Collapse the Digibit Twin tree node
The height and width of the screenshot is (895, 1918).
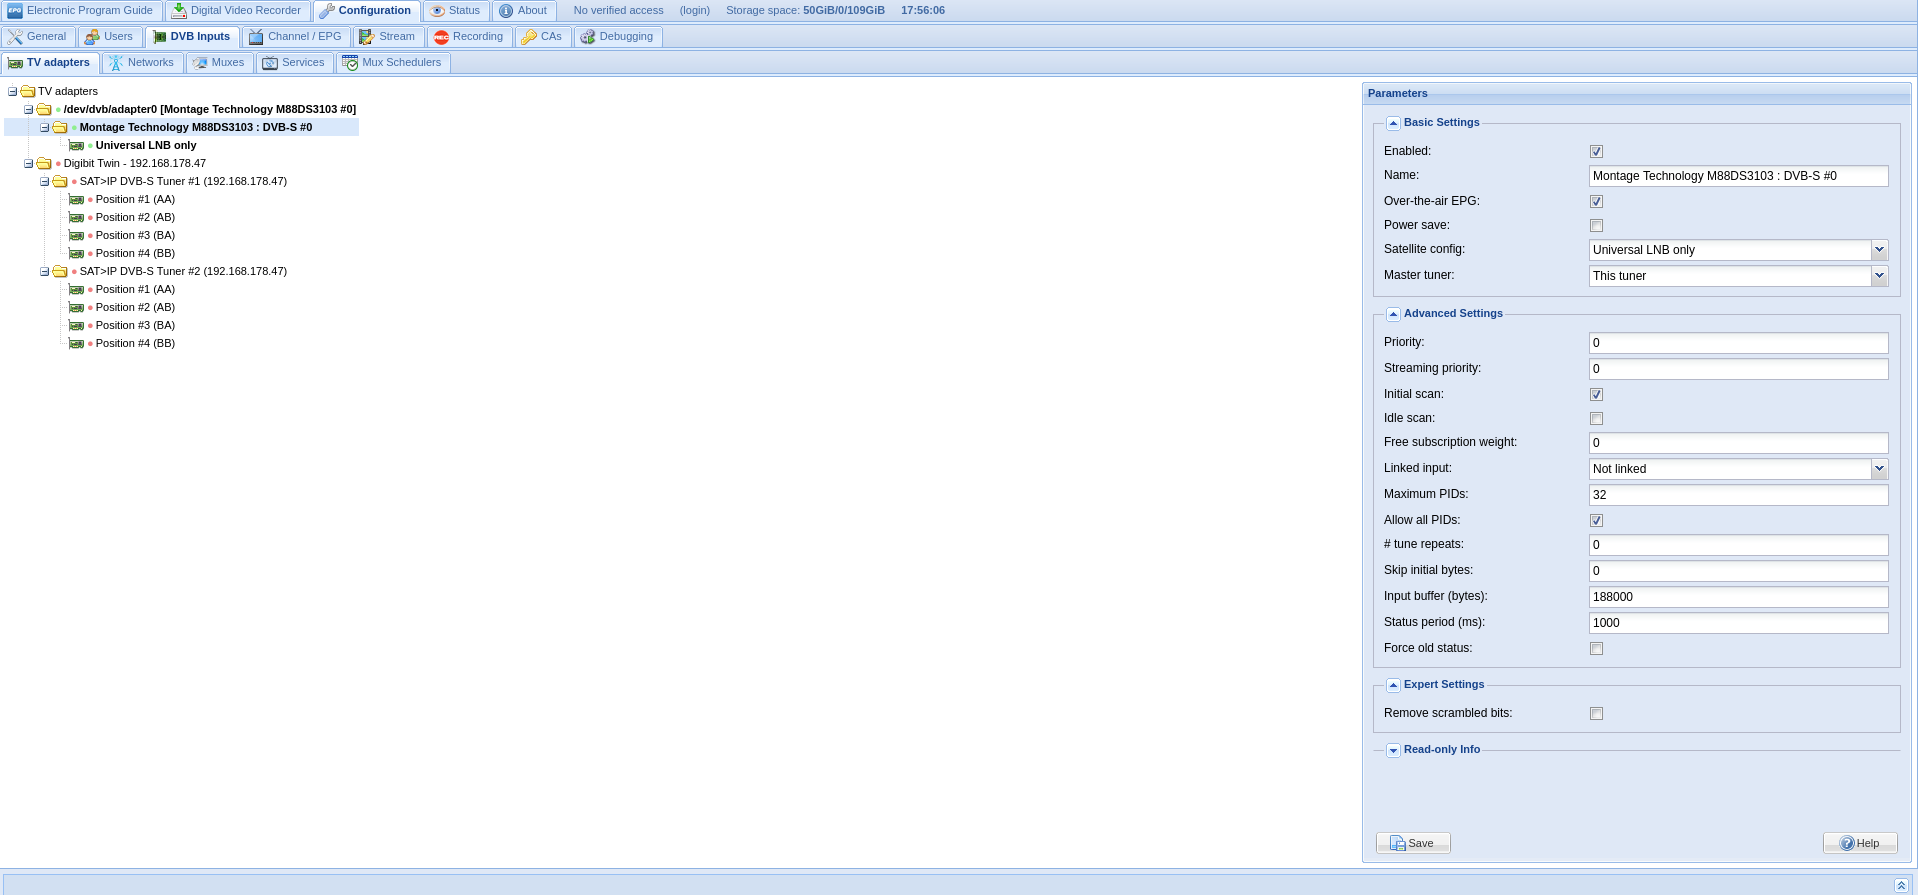pyautogui.click(x=29, y=164)
